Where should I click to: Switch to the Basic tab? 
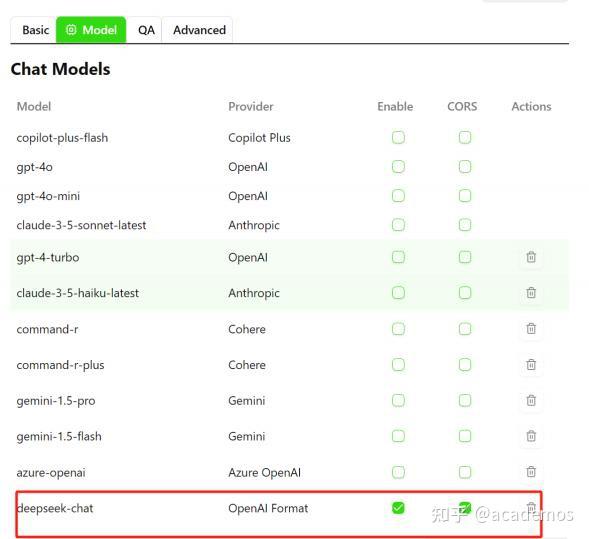coord(35,30)
